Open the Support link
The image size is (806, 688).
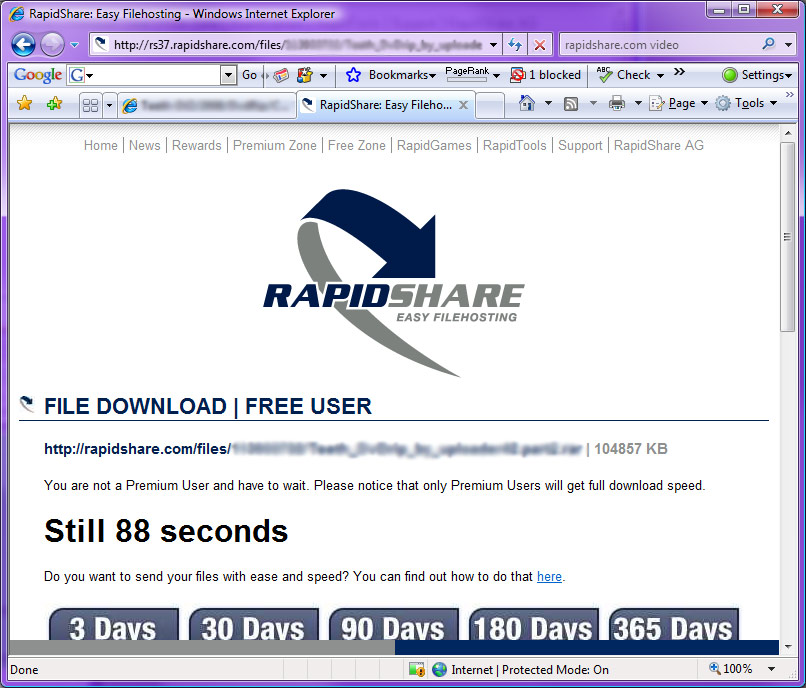[580, 146]
